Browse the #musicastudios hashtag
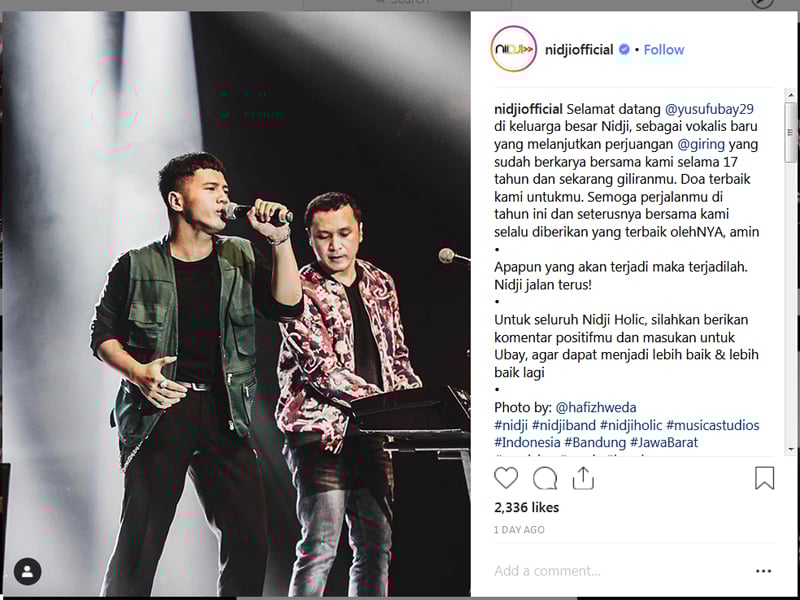 (713, 425)
